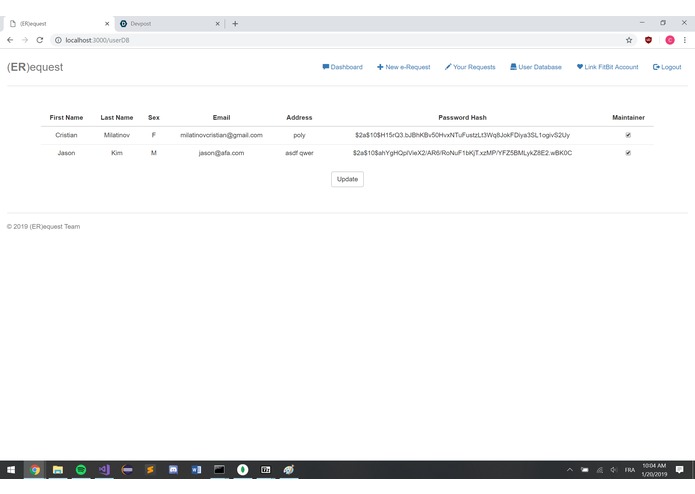Toggle Maintainer checkbox for Cristian
Viewport: 695px width, 494px height.
628,135
